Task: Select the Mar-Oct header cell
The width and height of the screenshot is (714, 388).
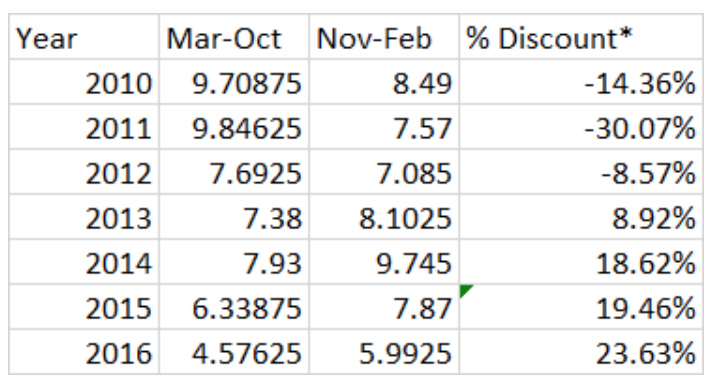Action: click(234, 37)
